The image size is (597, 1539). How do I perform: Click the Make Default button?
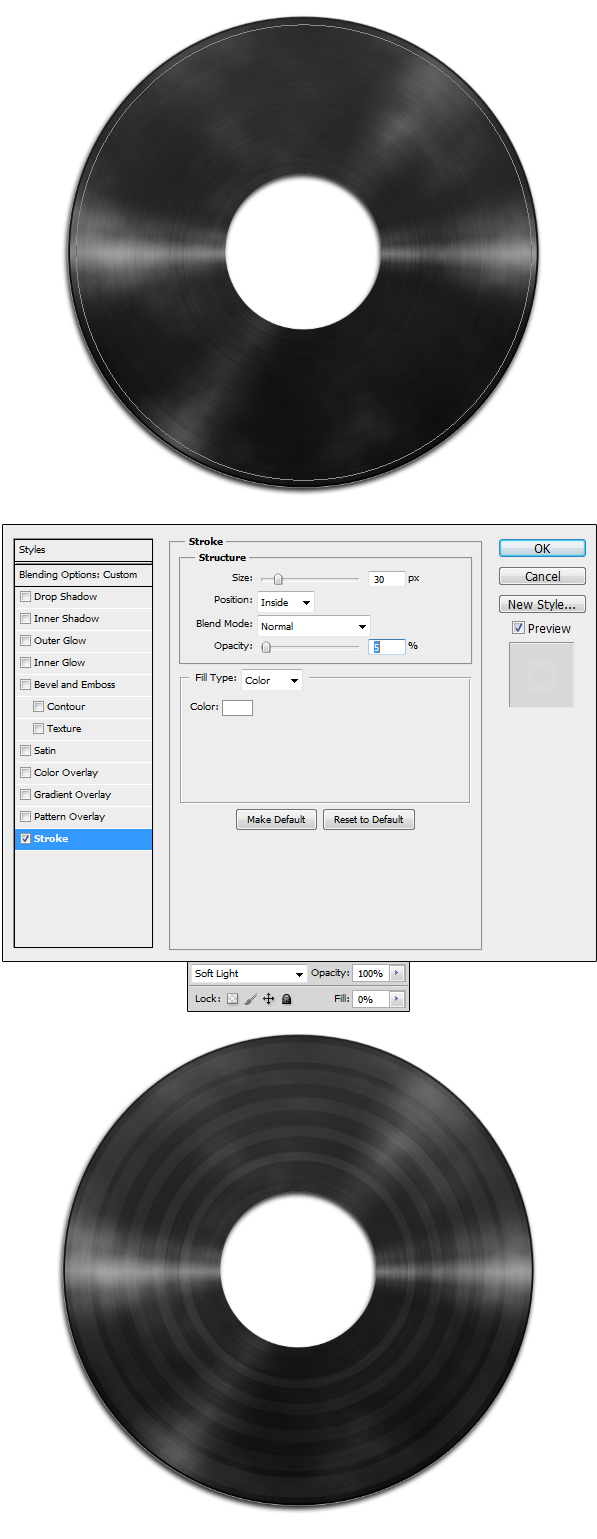pos(276,820)
